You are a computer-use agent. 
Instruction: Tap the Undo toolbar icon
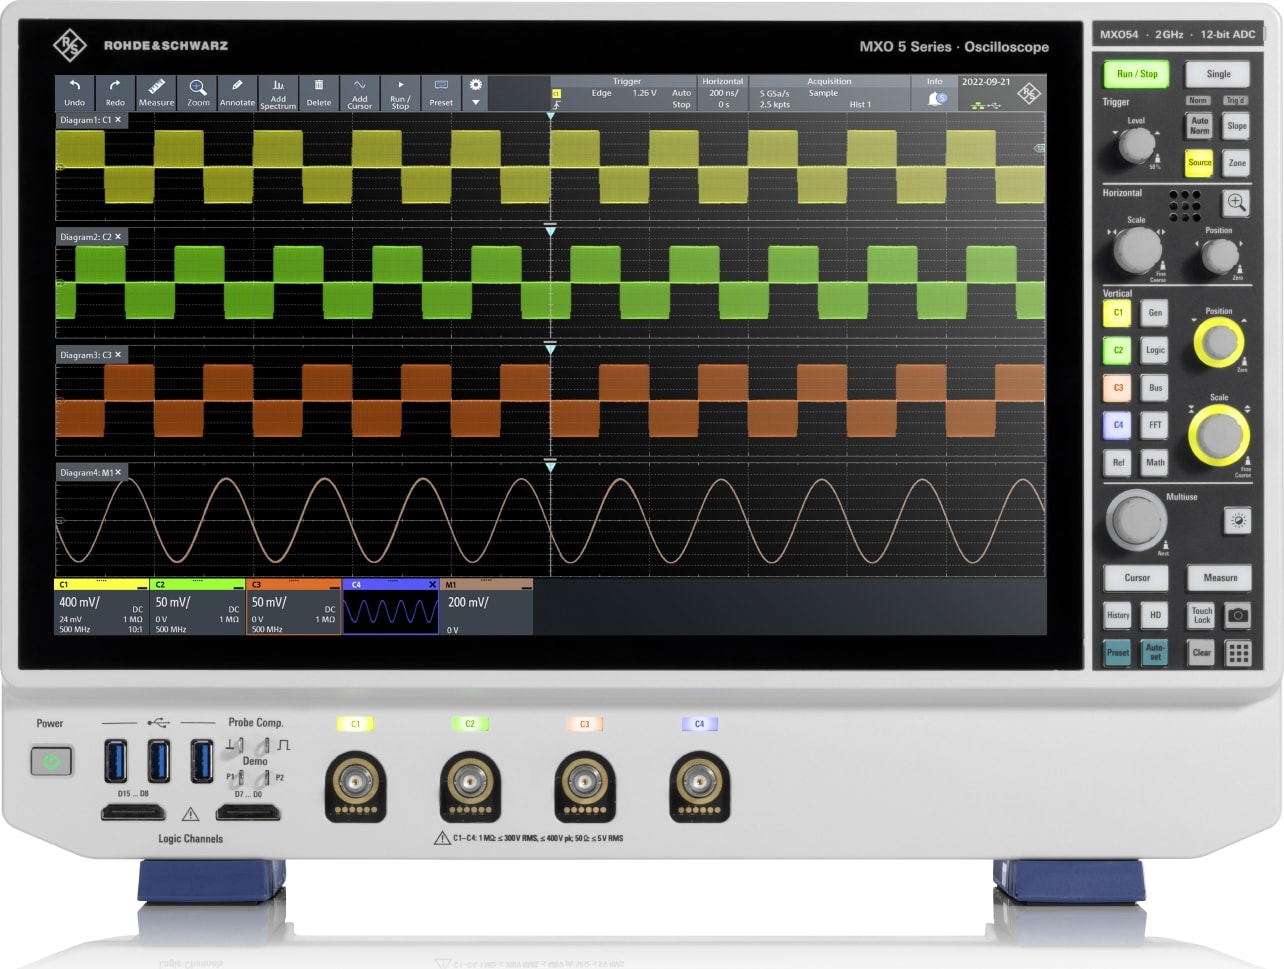pos(75,92)
